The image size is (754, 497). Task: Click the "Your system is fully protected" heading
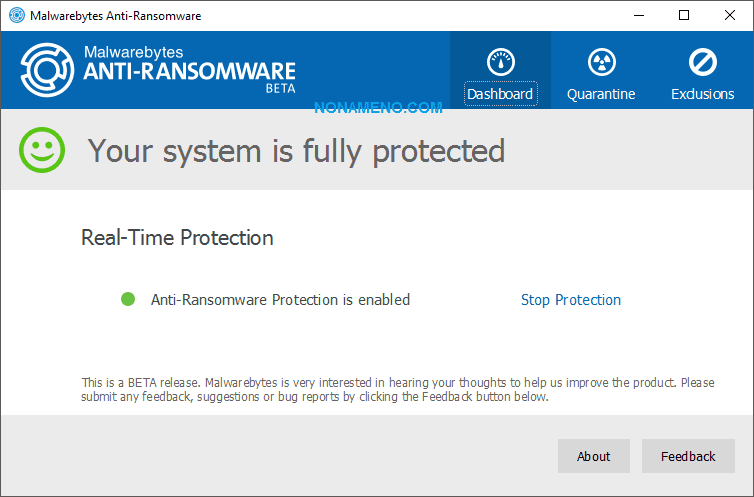click(x=296, y=151)
